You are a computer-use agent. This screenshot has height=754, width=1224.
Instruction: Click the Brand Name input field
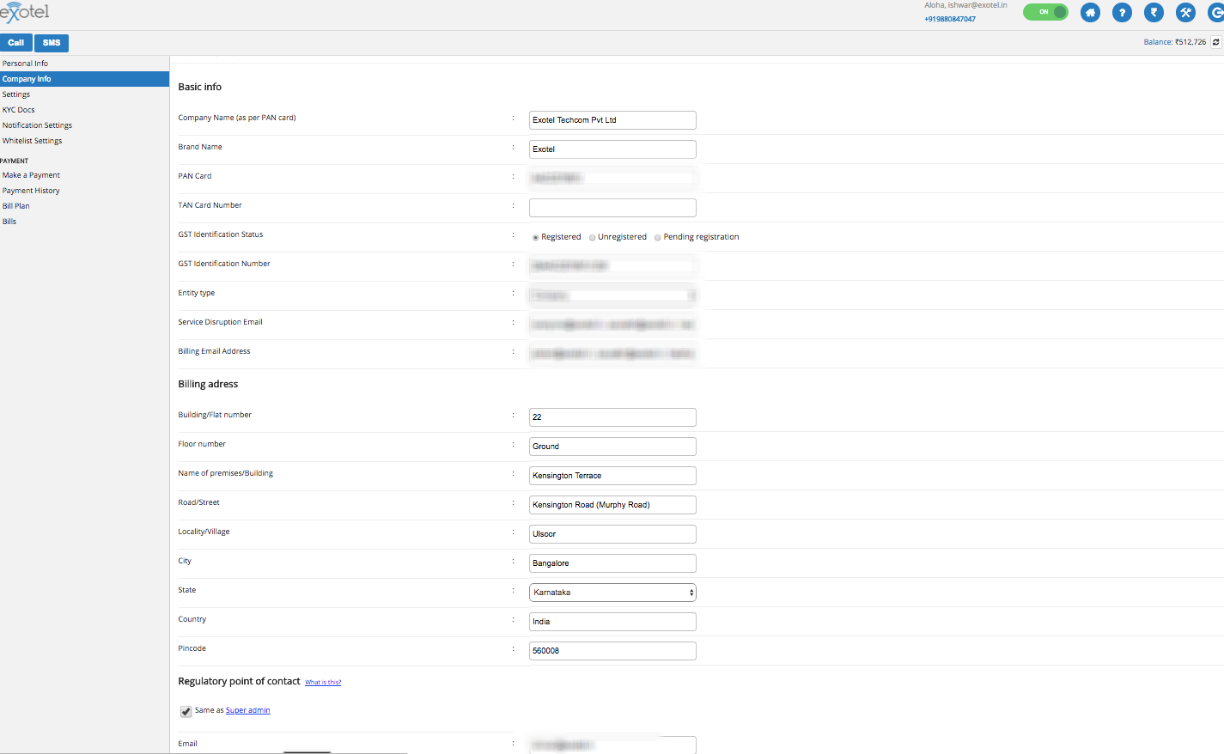click(x=612, y=149)
